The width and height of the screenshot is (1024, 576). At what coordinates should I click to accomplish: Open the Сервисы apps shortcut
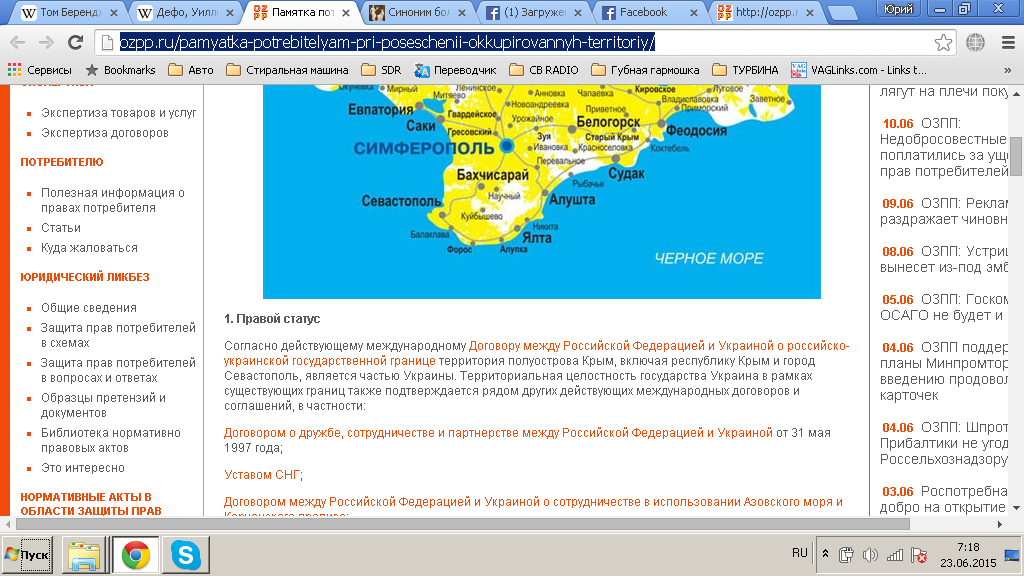click(x=39, y=70)
